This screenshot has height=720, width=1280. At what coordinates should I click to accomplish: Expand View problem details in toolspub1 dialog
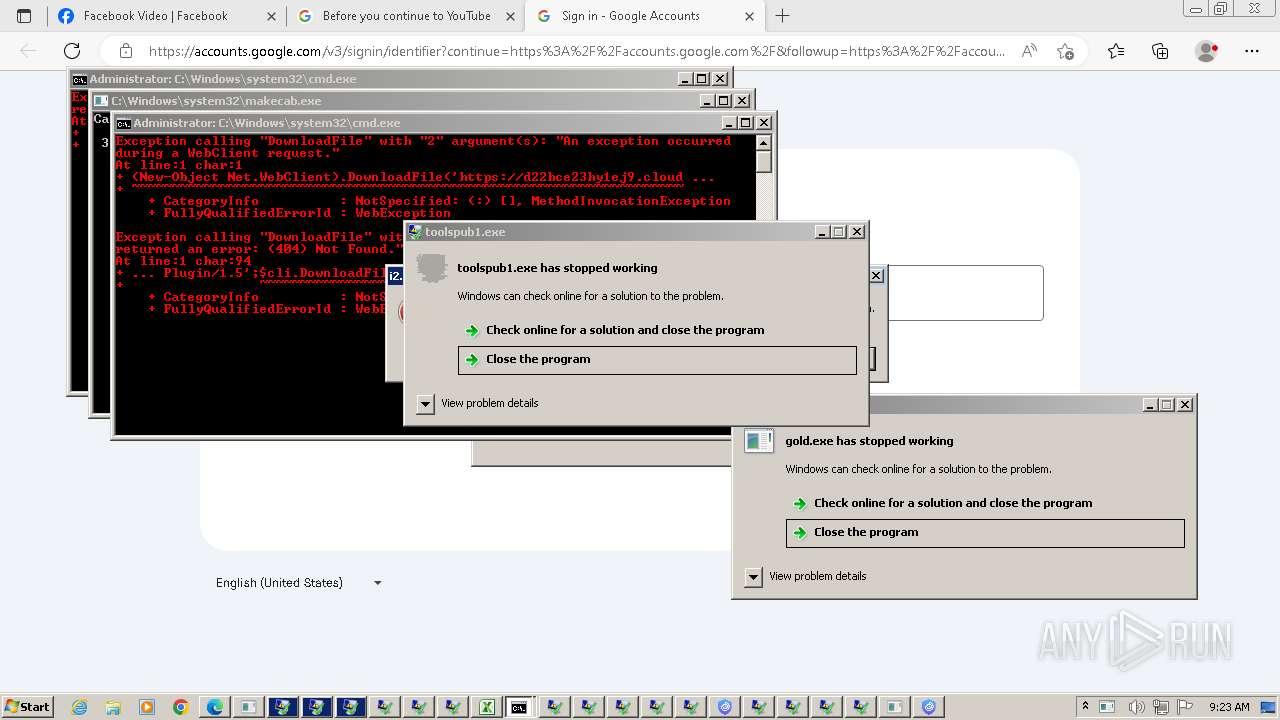pyautogui.click(x=425, y=403)
